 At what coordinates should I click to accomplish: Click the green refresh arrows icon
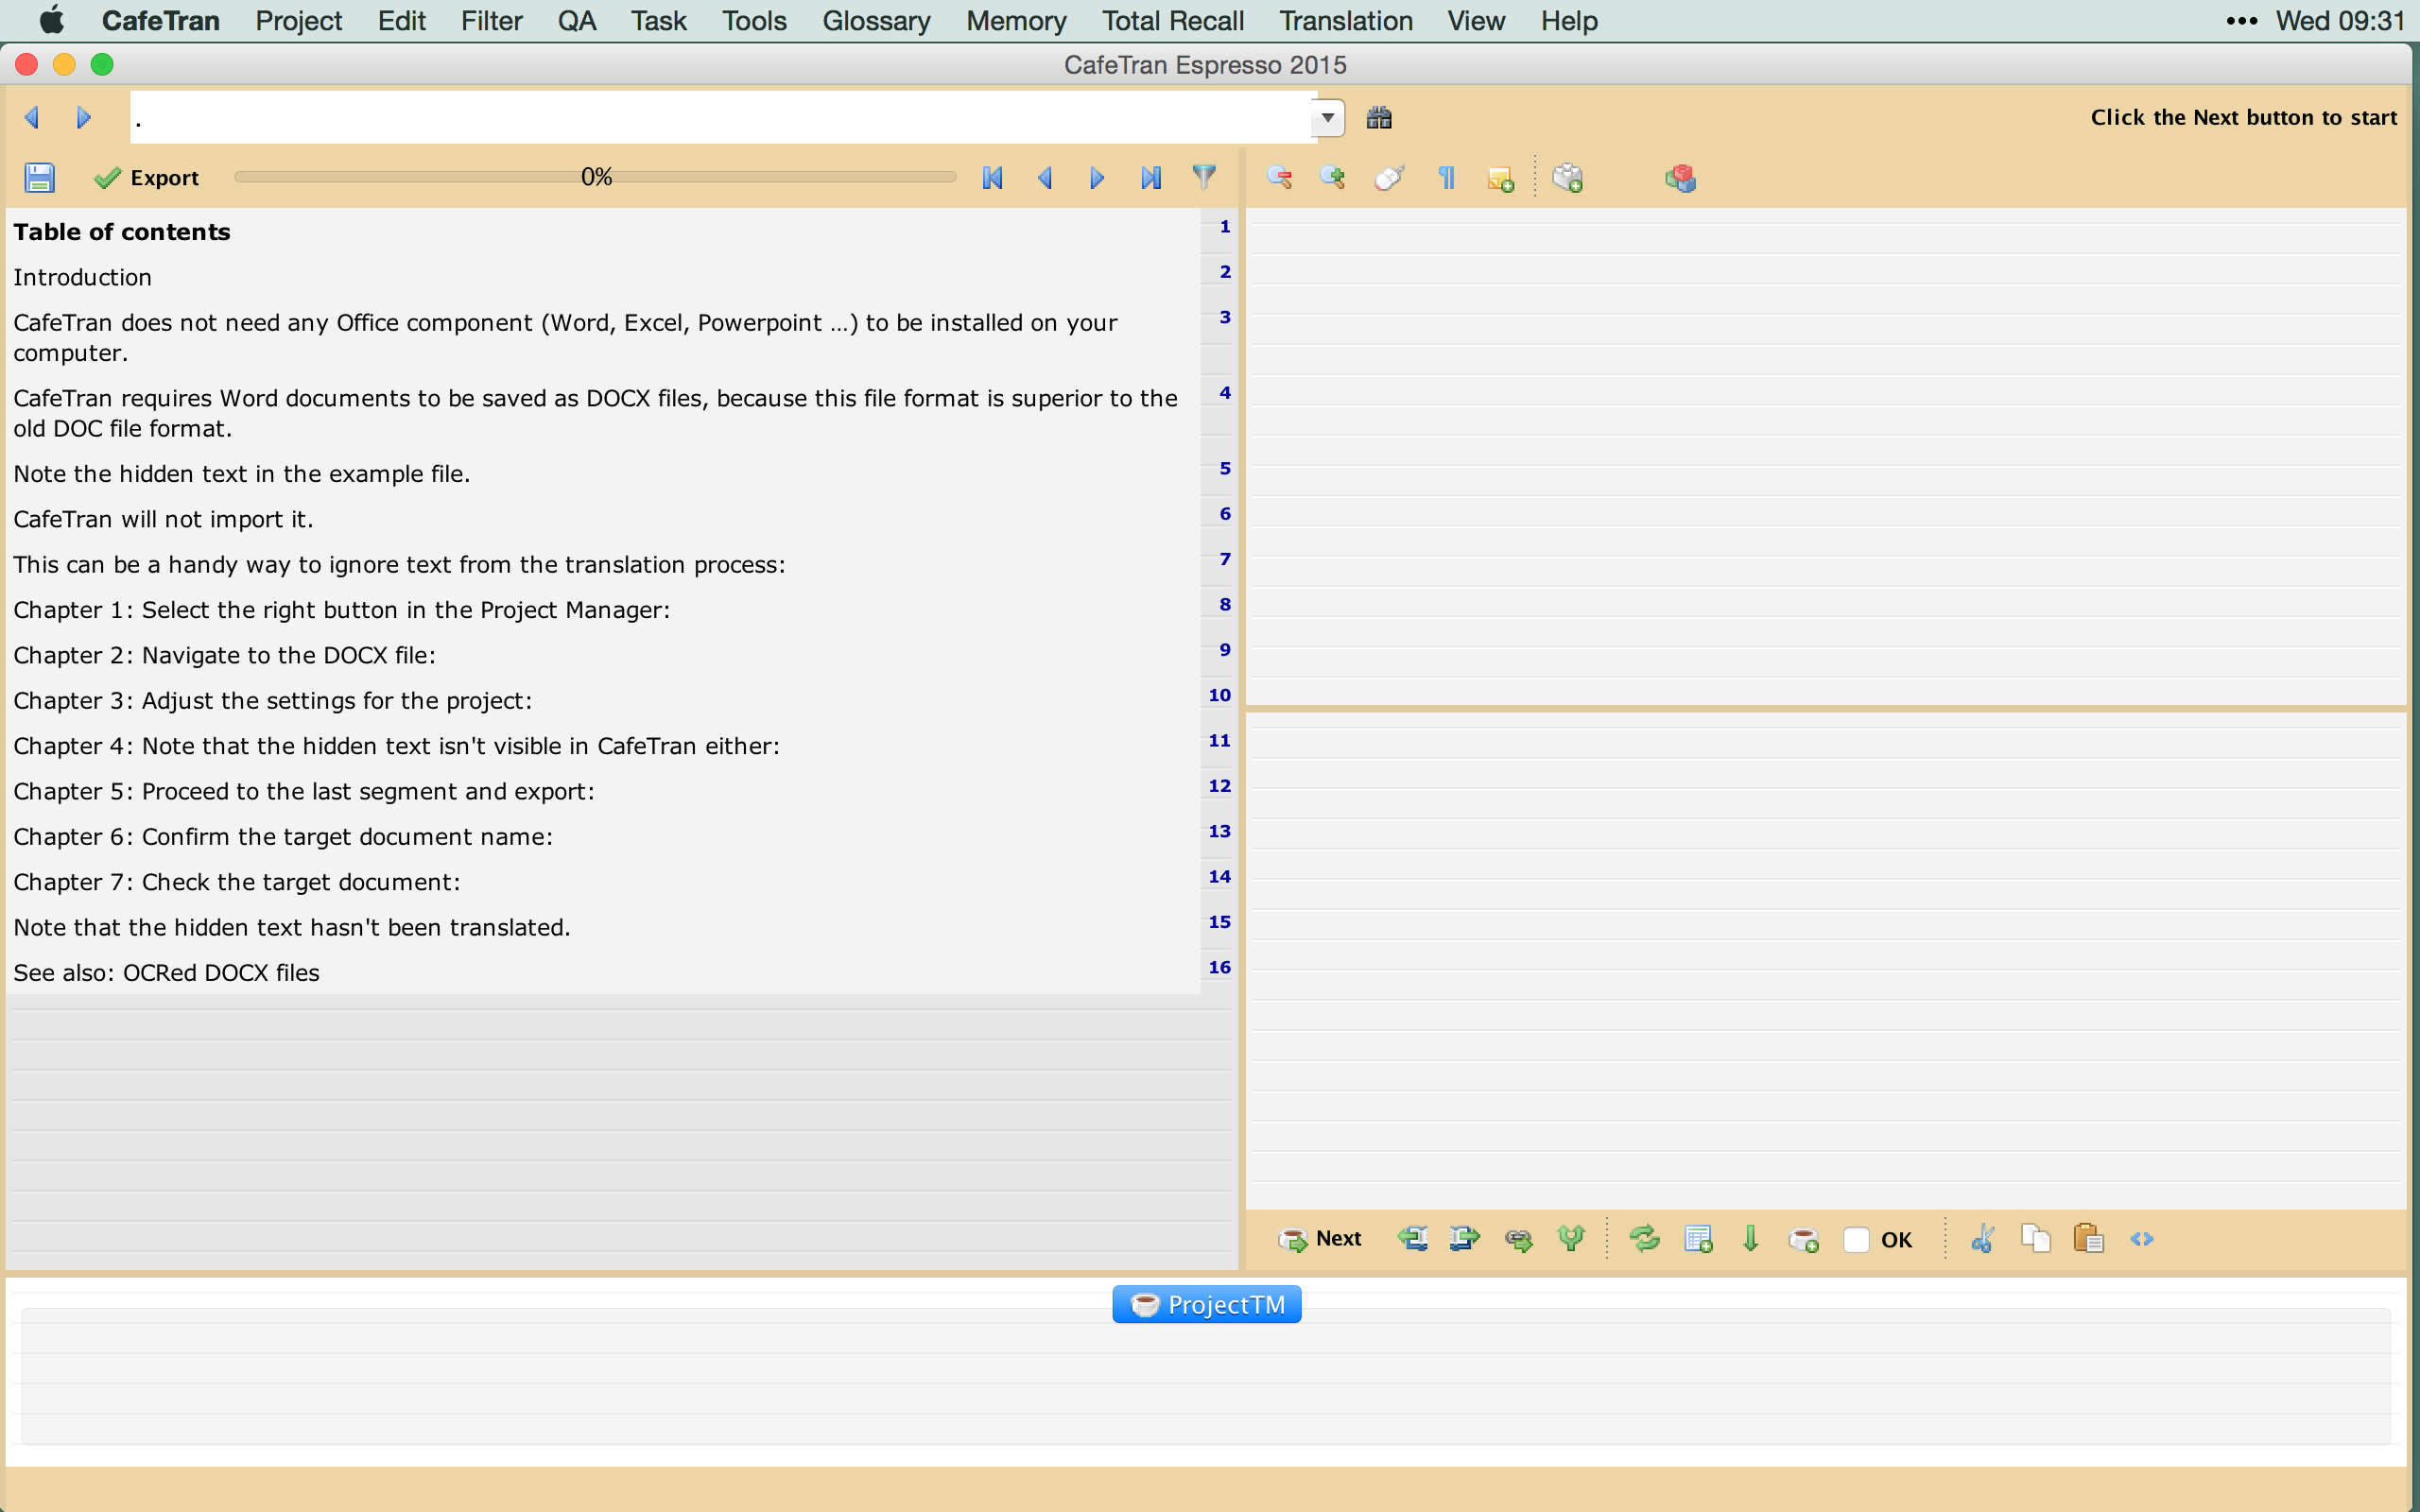tap(1644, 1239)
